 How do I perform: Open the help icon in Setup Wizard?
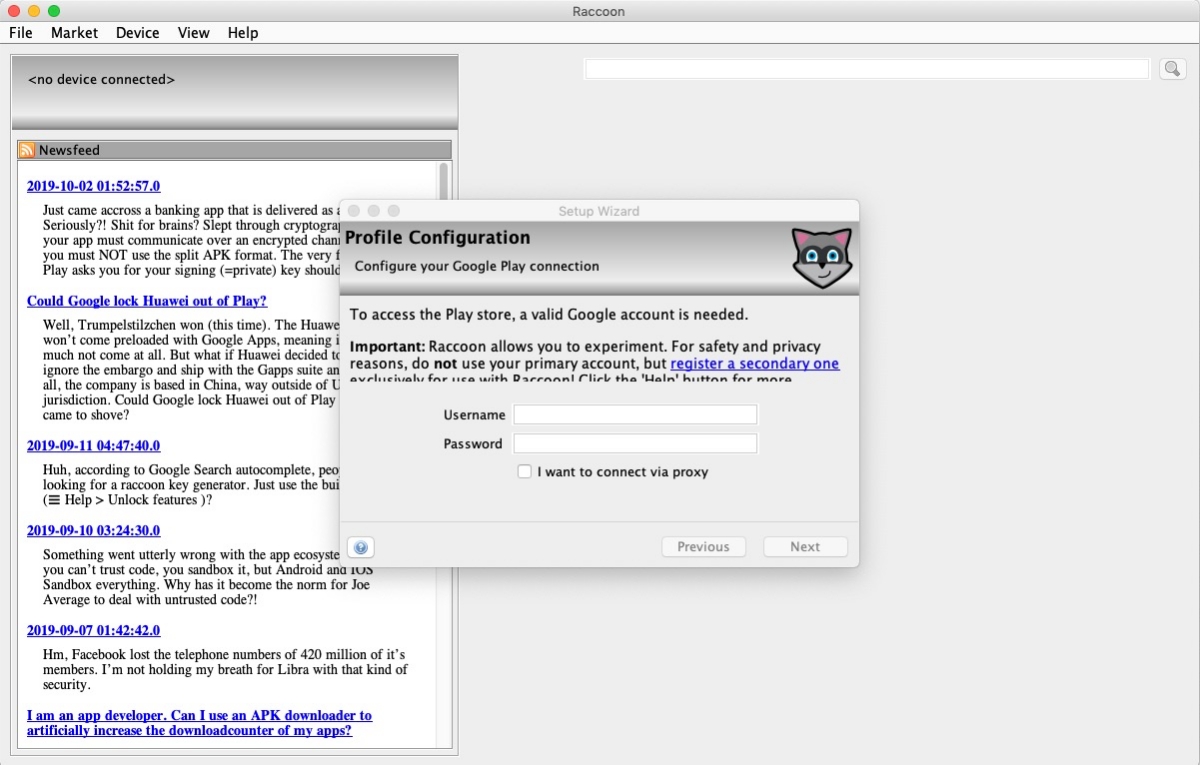tap(361, 547)
